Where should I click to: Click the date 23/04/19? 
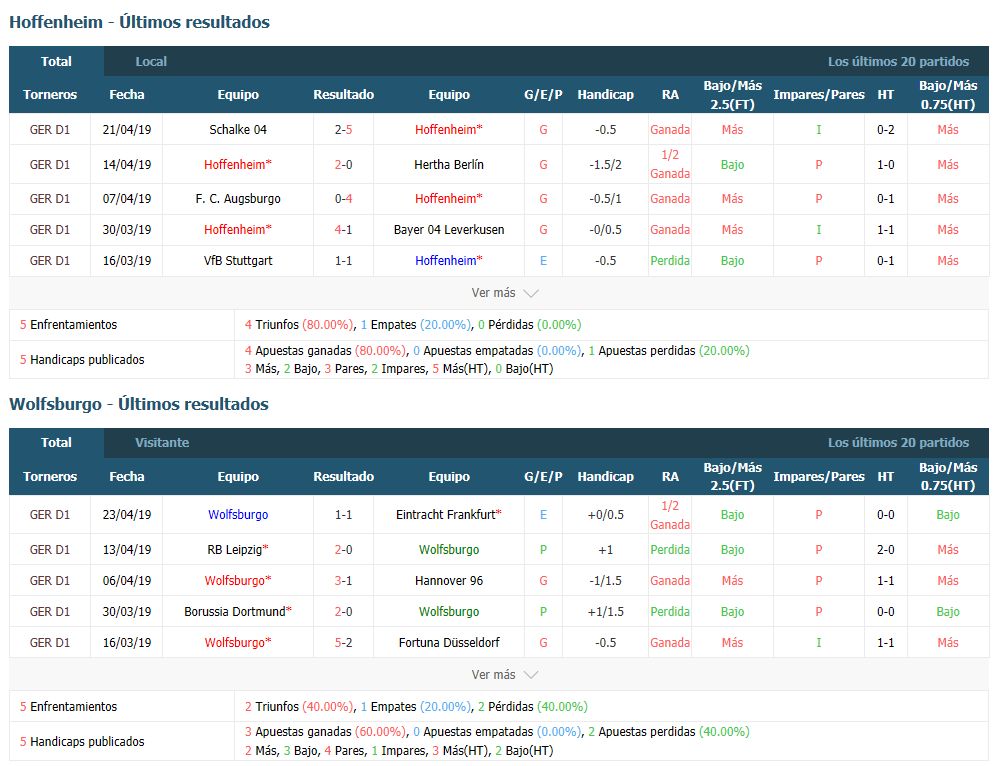127,515
